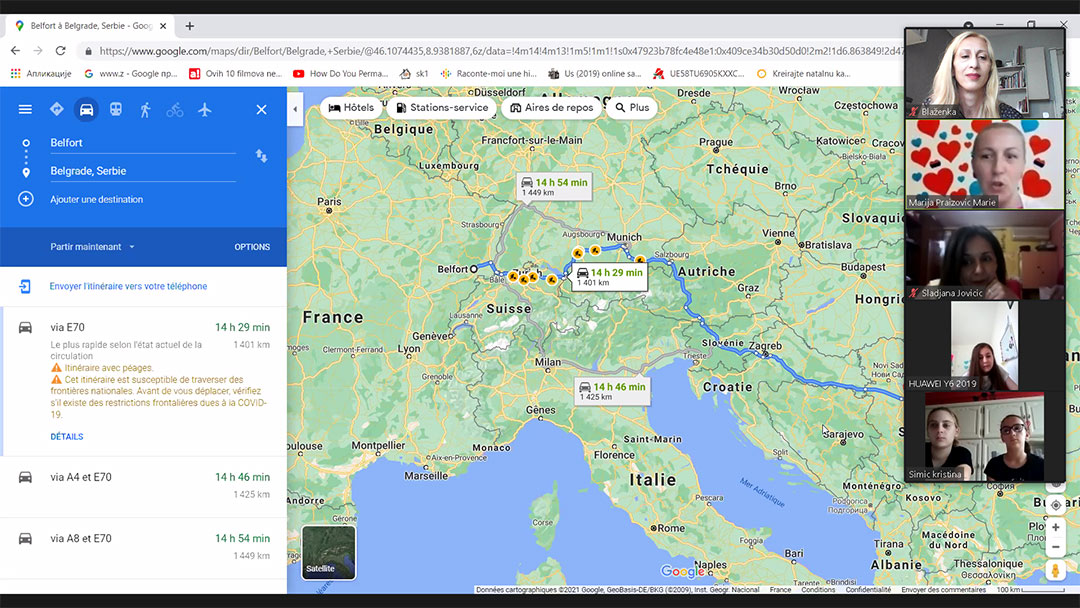1080x608 pixels.
Task: Show your location on map
Action: tap(1055, 505)
